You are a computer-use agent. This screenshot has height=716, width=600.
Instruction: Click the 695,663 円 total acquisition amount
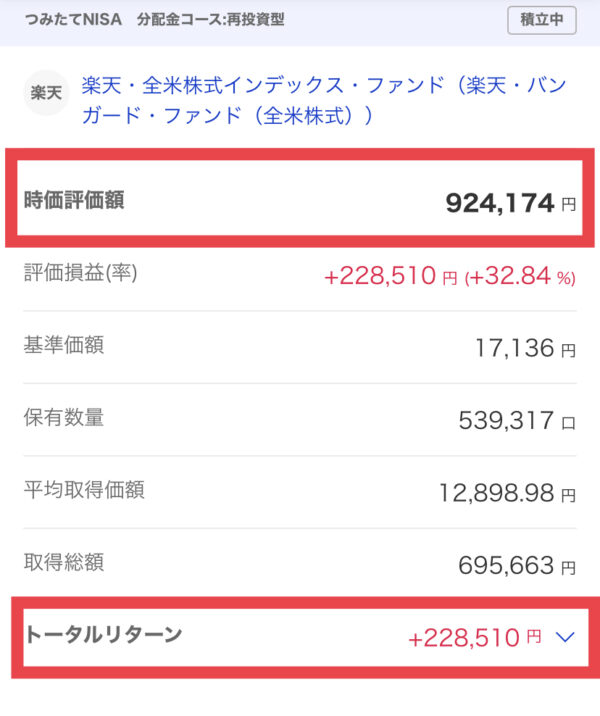click(517, 565)
